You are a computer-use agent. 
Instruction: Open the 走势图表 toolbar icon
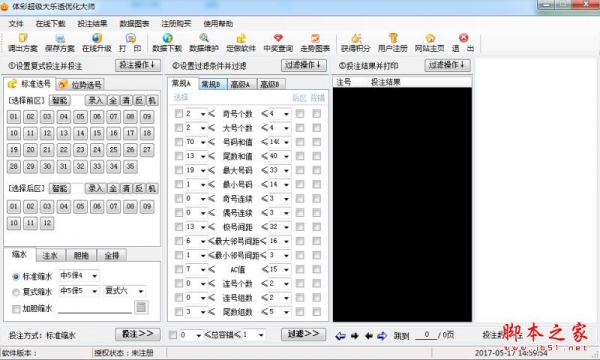tap(315, 43)
